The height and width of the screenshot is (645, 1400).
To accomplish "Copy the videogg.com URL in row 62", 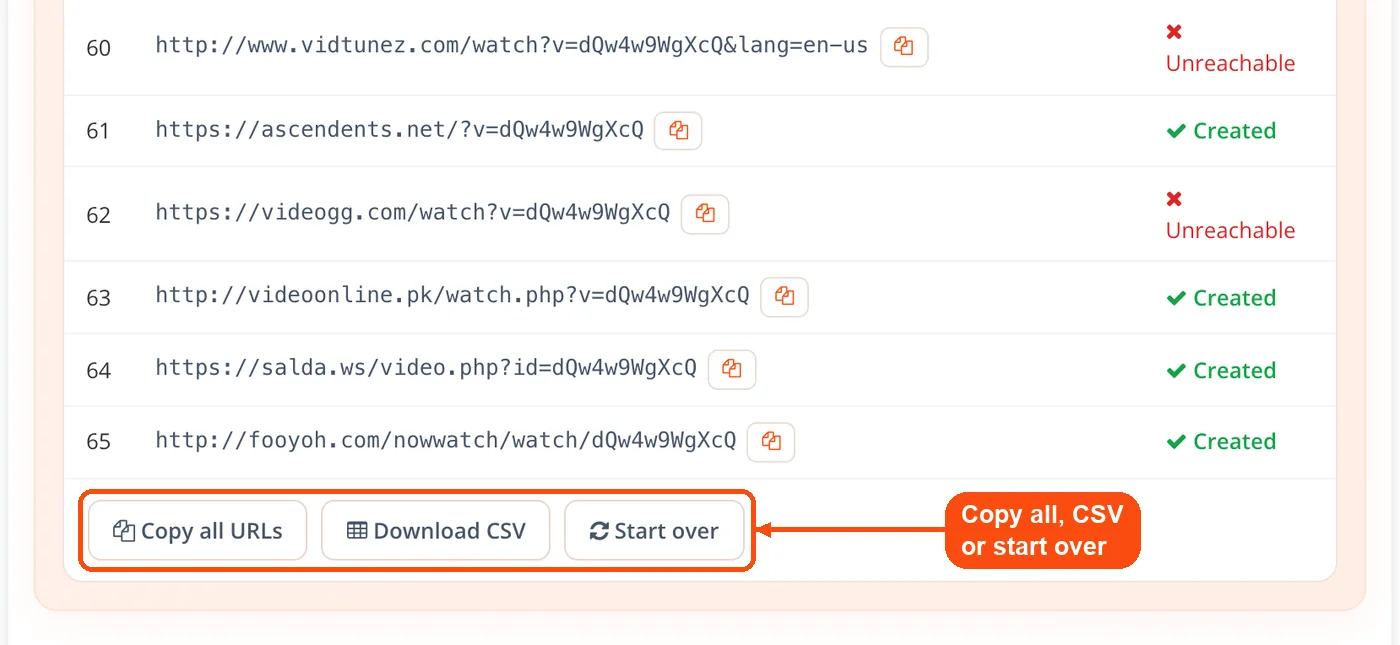I will pyautogui.click(x=705, y=214).
